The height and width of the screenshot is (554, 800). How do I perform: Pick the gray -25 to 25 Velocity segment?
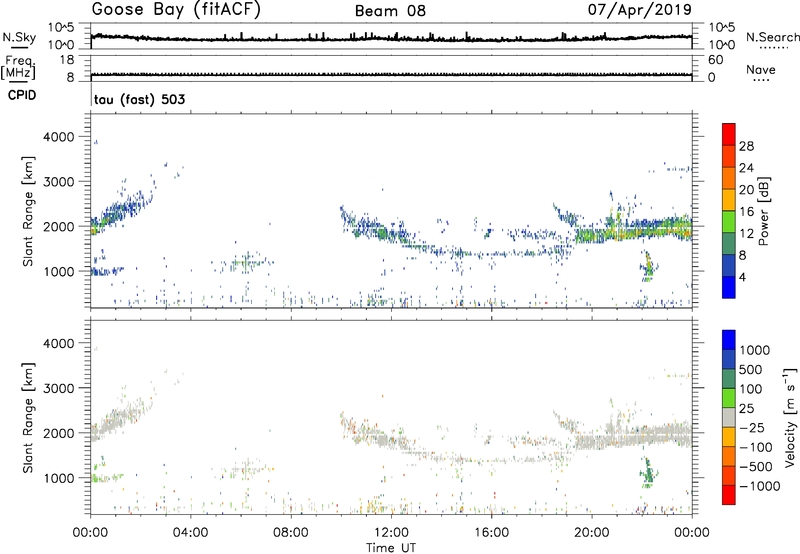click(729, 418)
